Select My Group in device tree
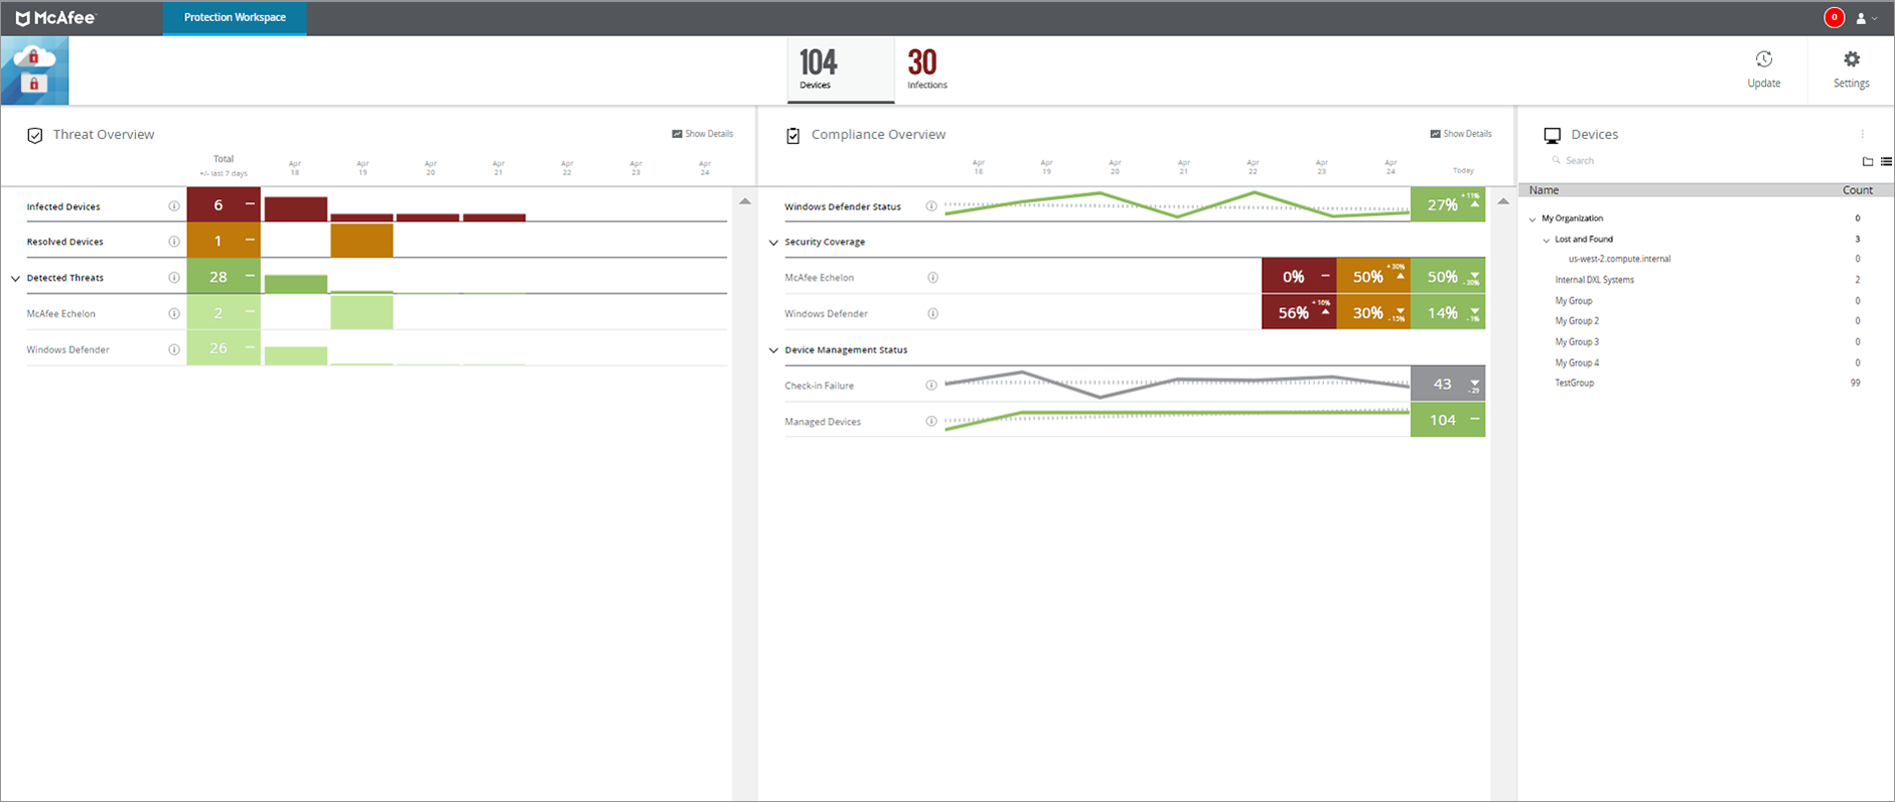The height and width of the screenshot is (802, 1895). tap(1573, 301)
